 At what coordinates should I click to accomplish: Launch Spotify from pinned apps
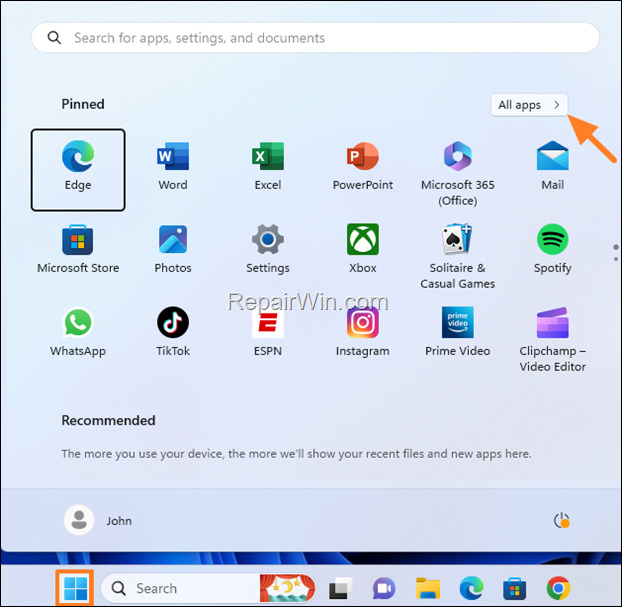click(553, 249)
